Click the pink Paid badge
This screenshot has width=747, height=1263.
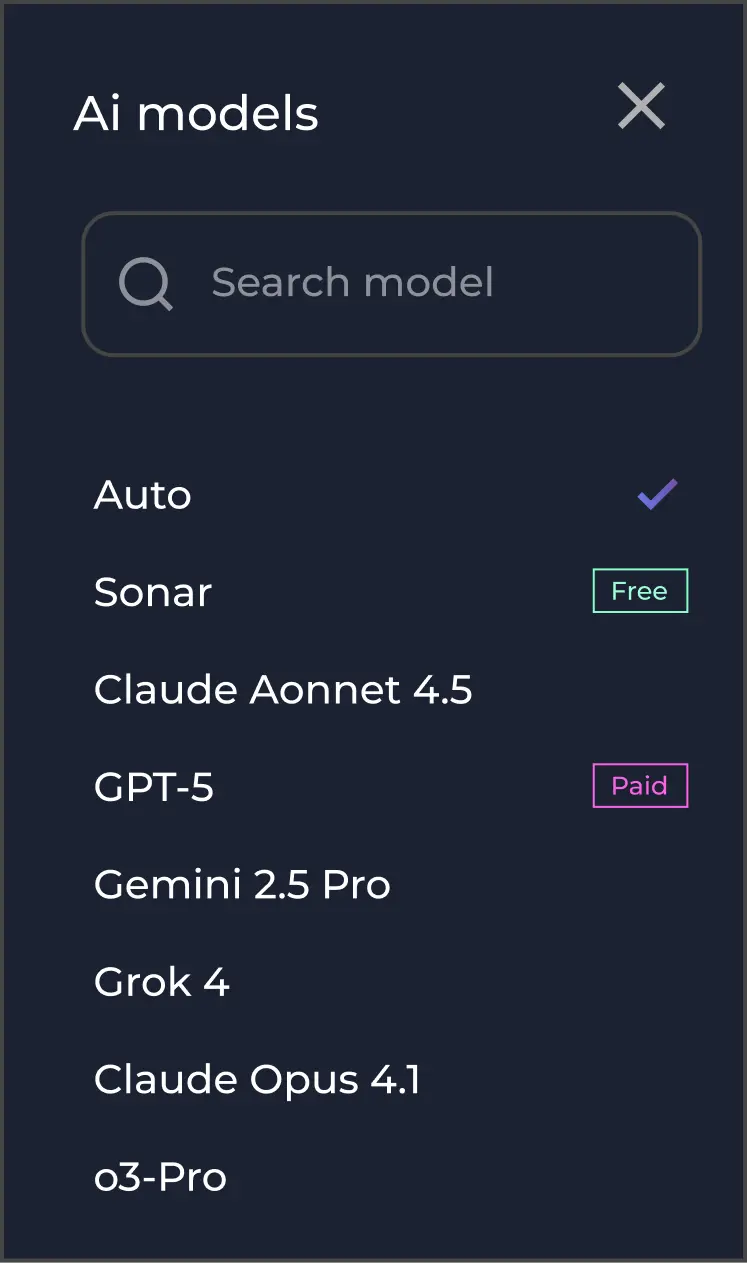640,786
